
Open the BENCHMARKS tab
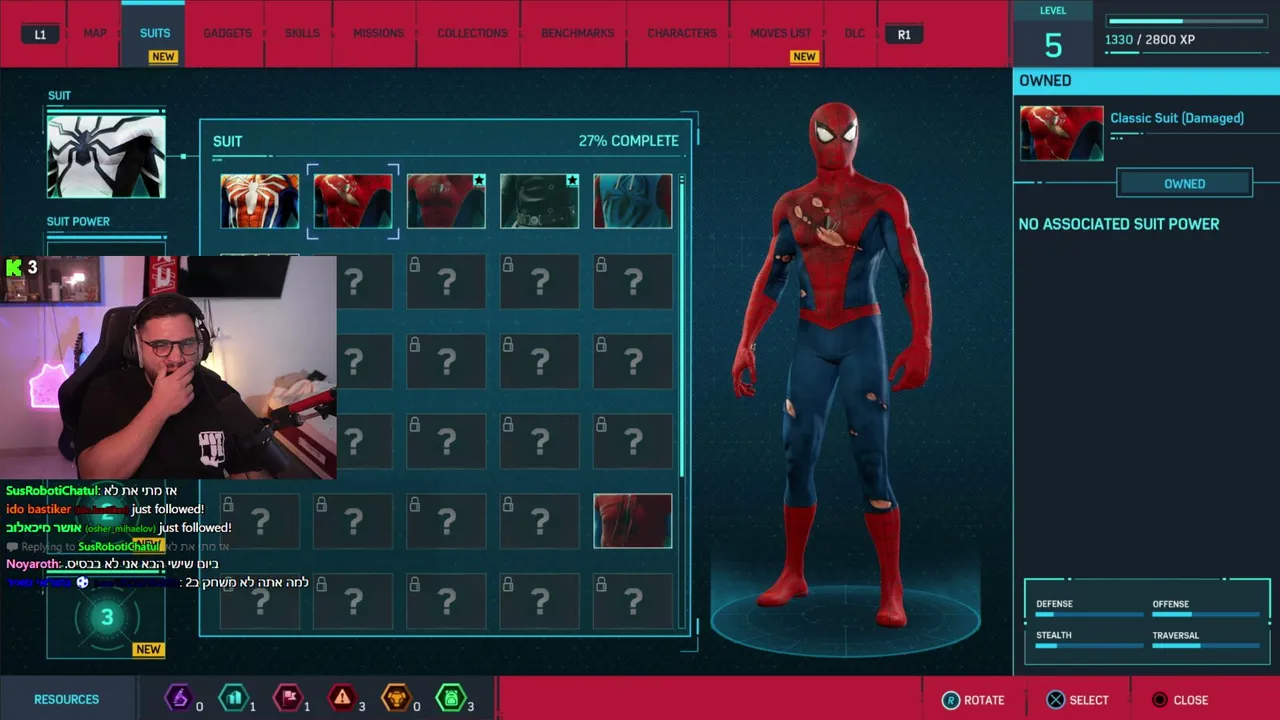[x=578, y=33]
